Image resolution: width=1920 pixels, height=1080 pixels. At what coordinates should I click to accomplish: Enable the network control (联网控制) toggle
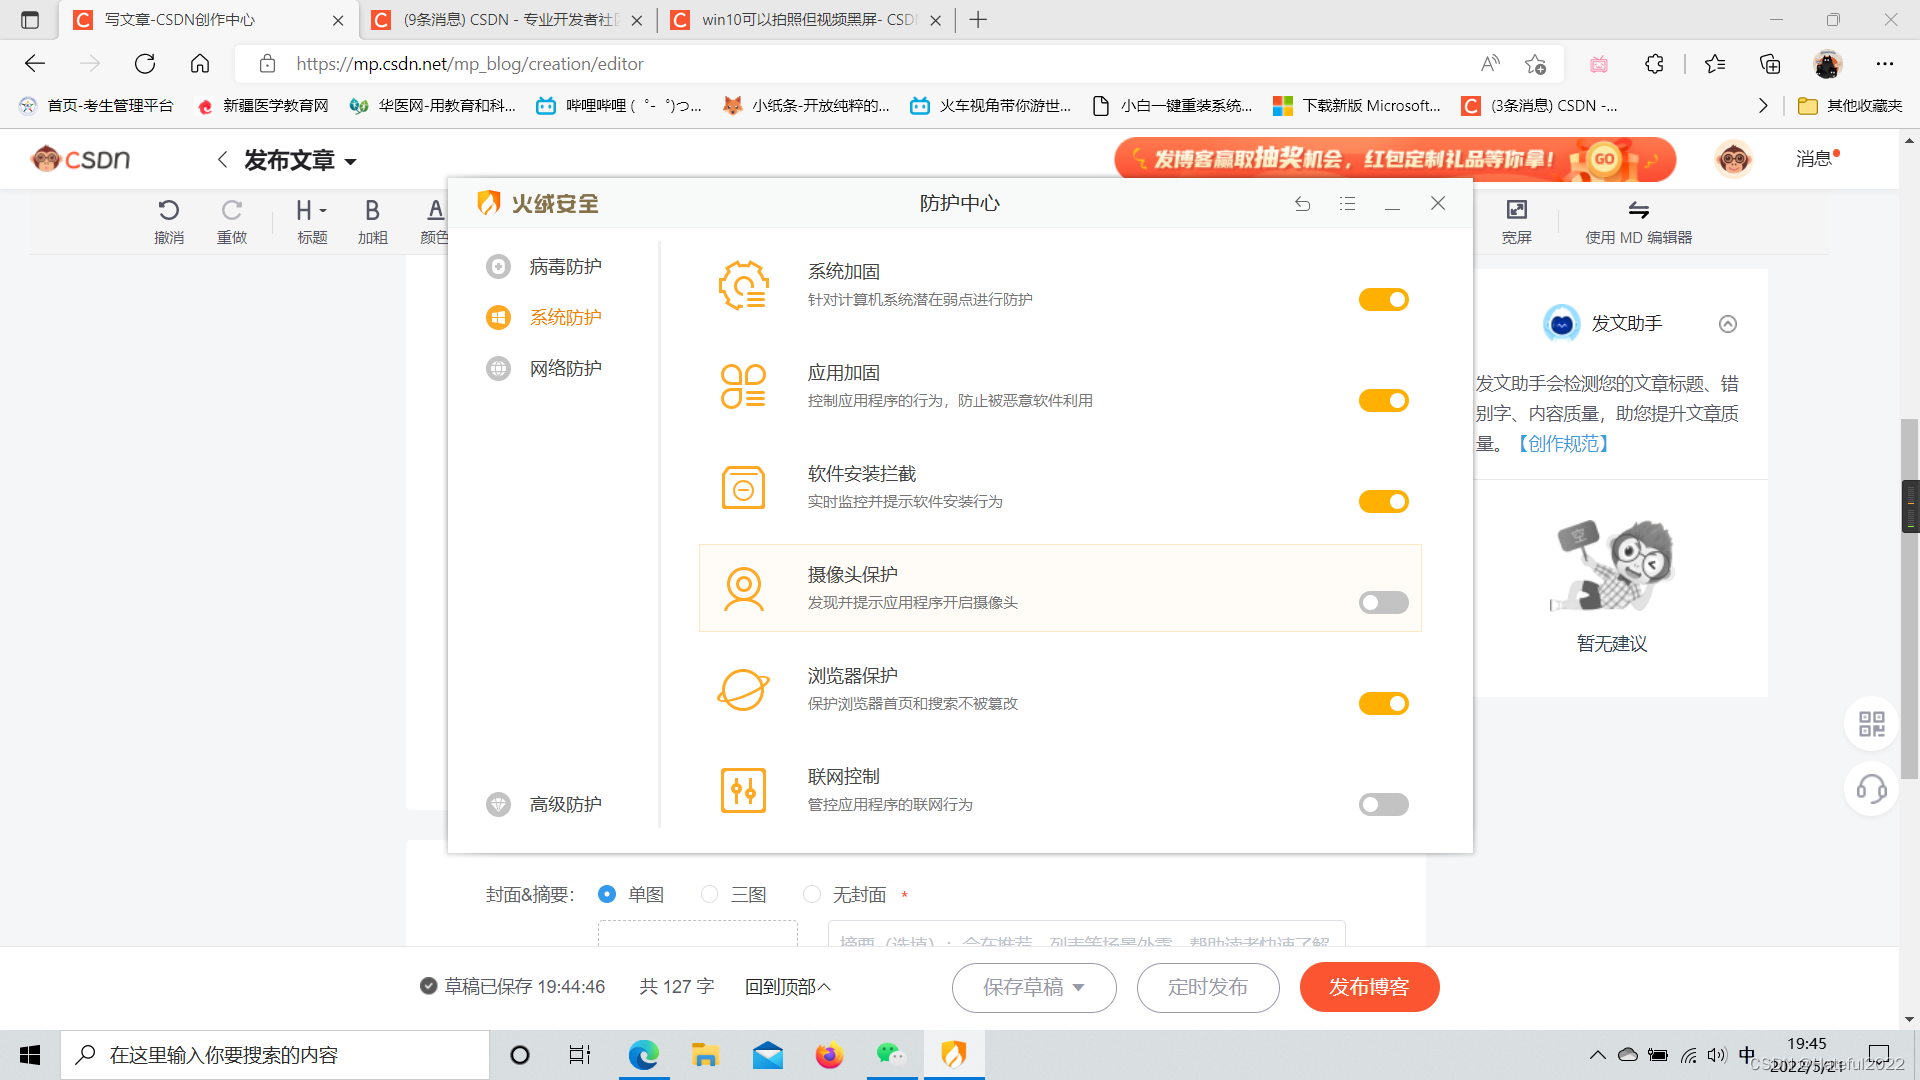coord(1383,804)
